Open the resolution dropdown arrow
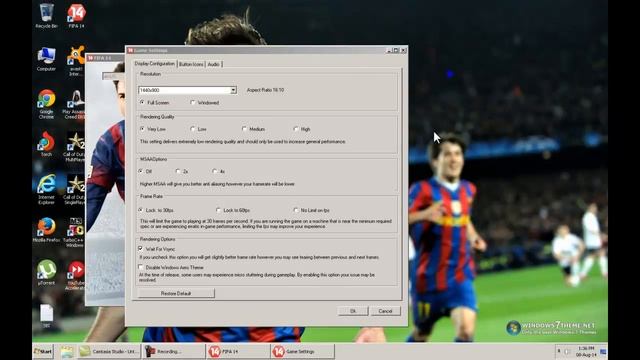The width and height of the screenshot is (640, 360). tap(233, 90)
